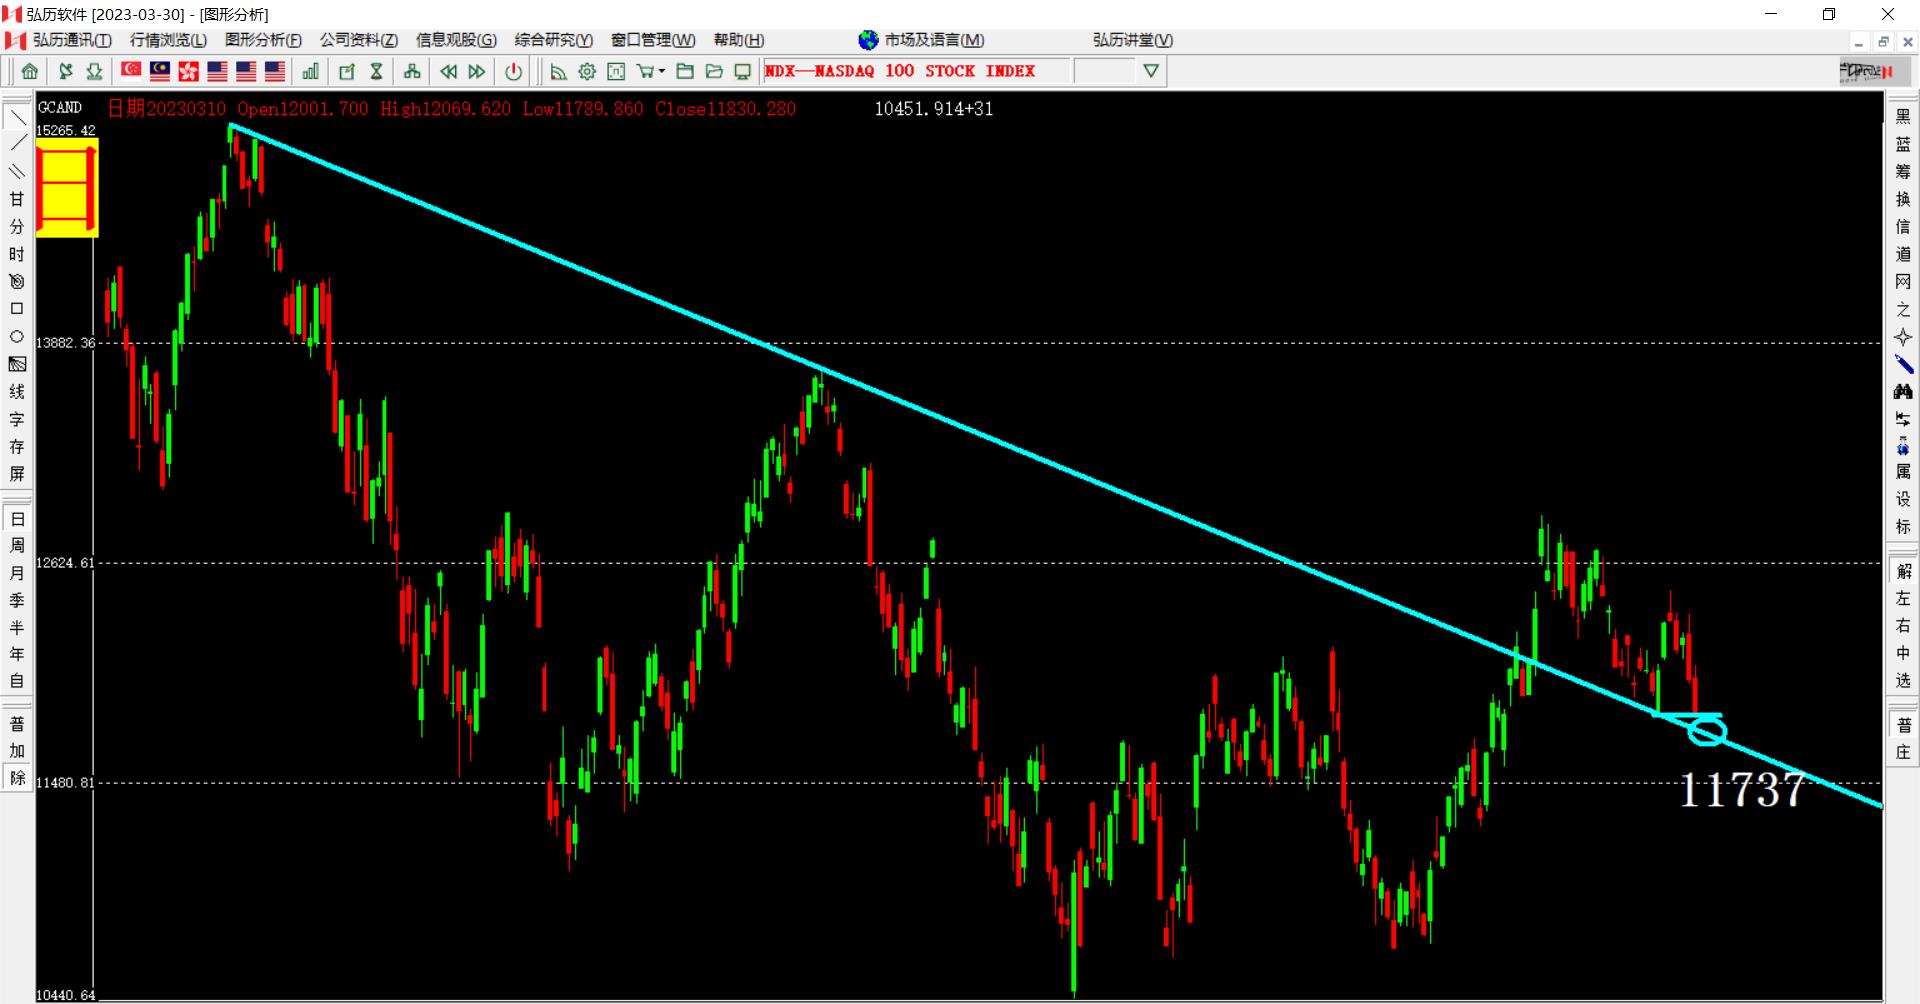Open the Hong Kong flag market icon
This screenshot has width=1920, height=1004.
pos(188,71)
